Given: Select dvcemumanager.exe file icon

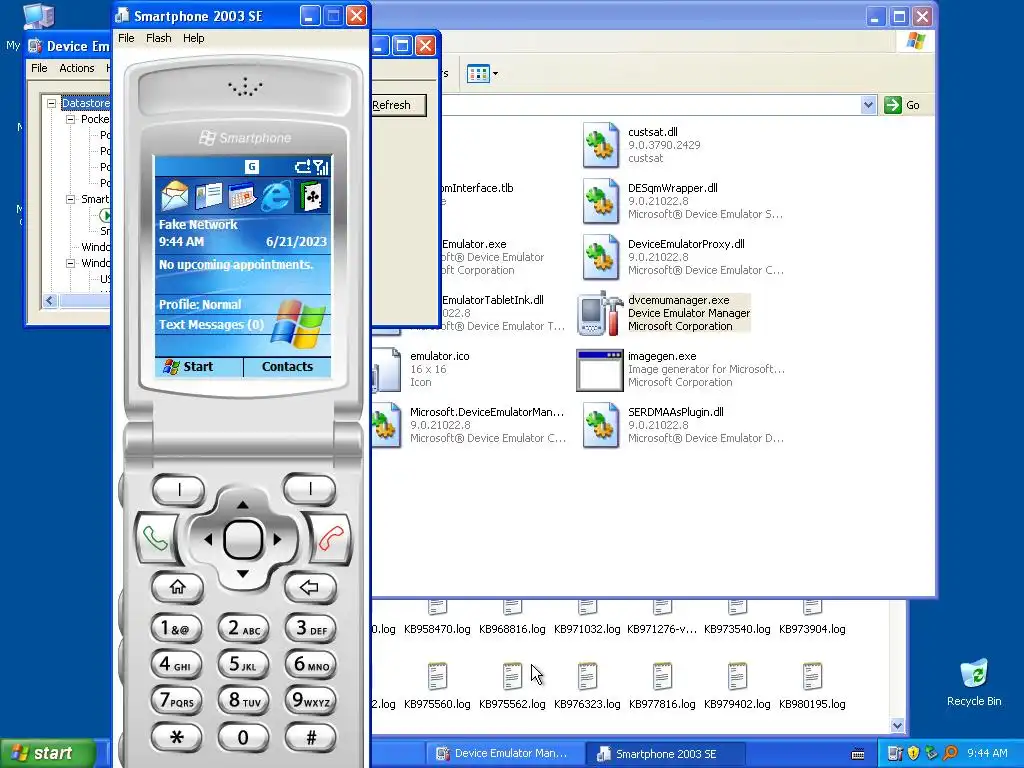Looking at the screenshot, I should tap(600, 313).
